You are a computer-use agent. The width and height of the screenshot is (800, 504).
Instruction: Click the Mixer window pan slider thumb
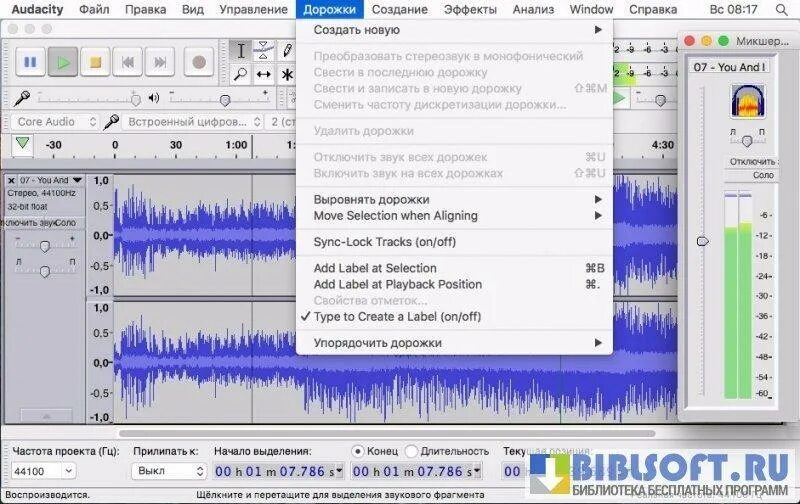747,141
